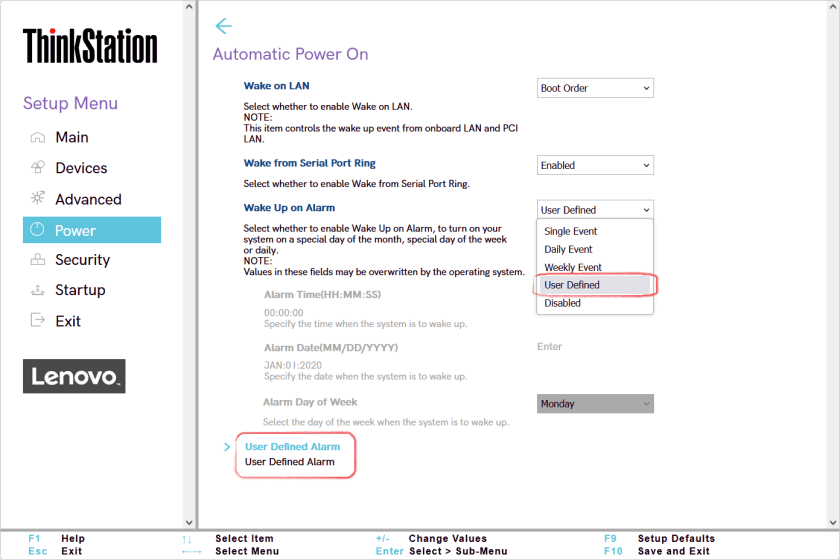
Task: Click the Devices icon in sidebar
Action: [38, 168]
